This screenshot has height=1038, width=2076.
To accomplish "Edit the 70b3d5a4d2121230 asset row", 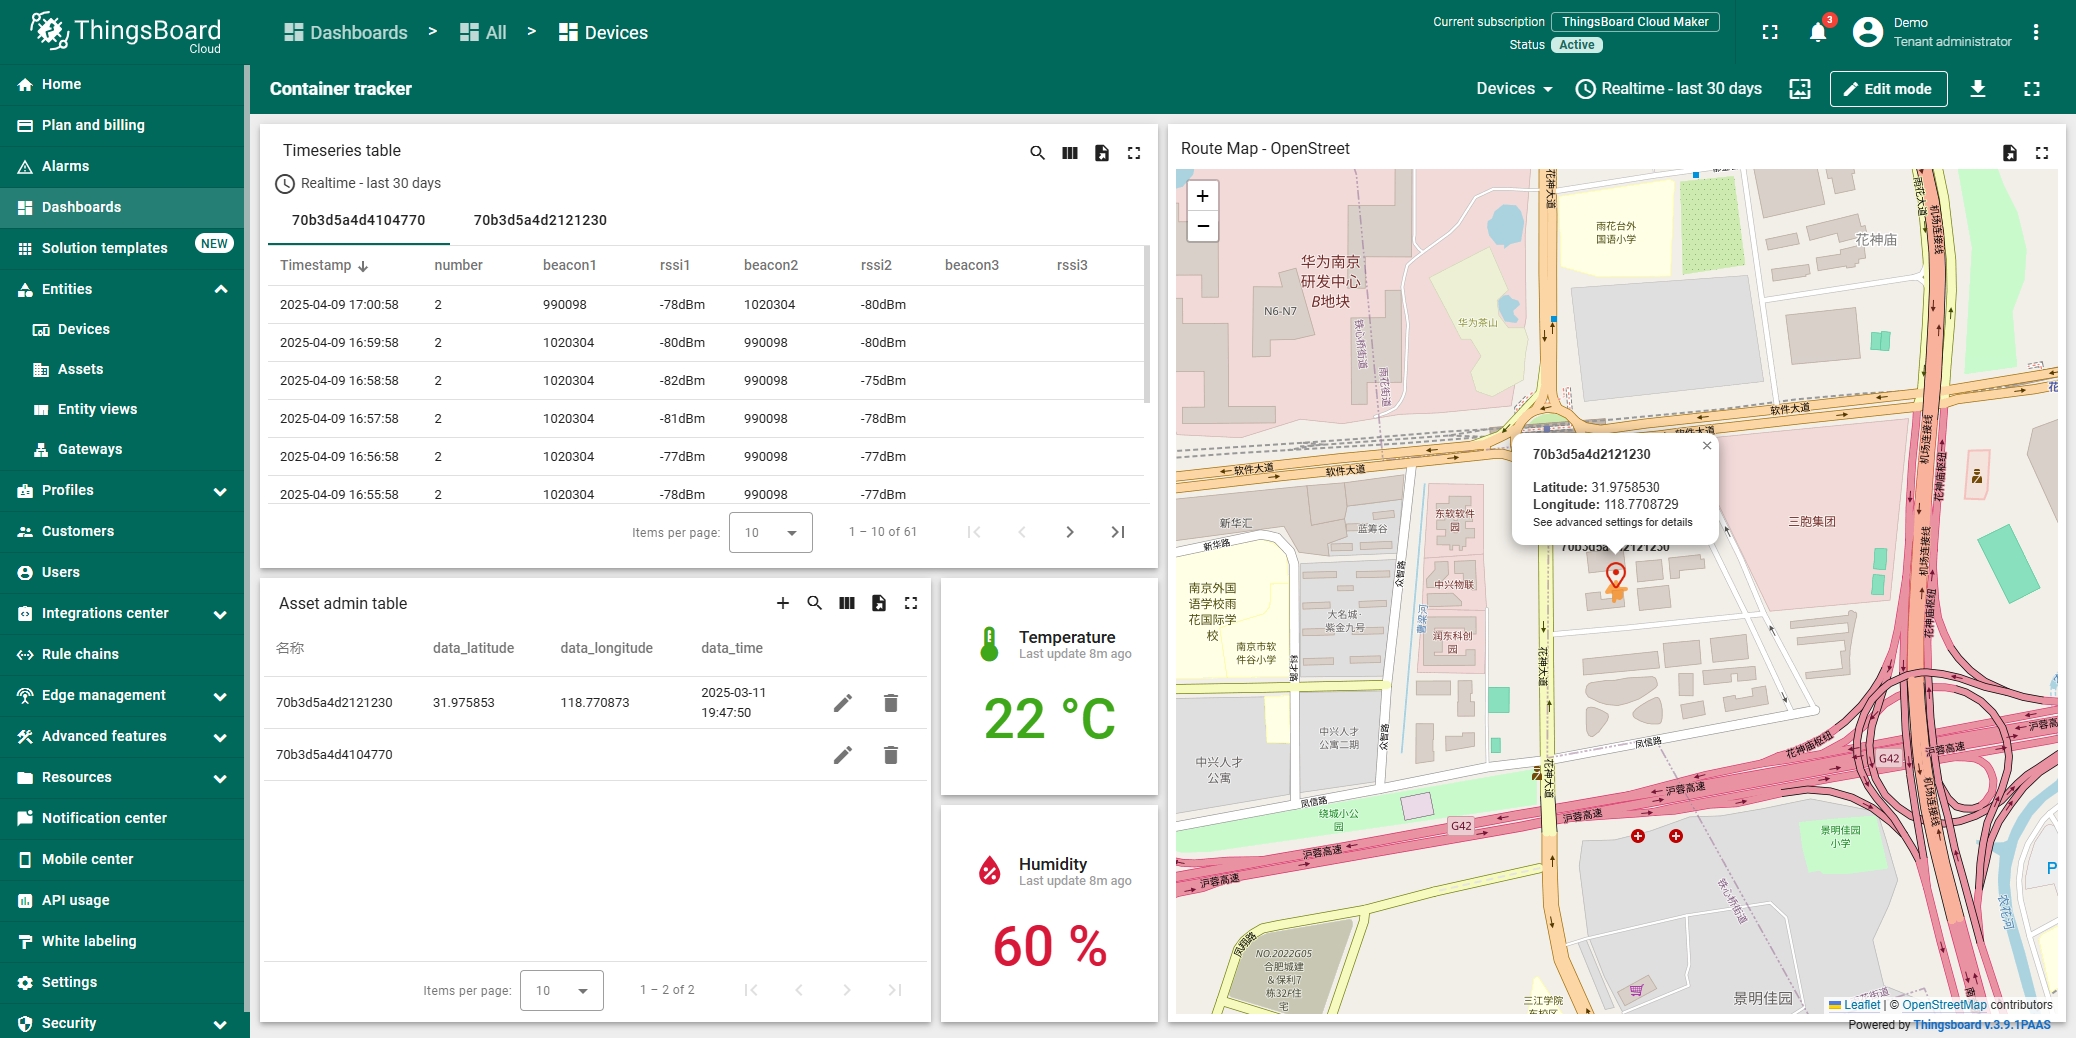I will [x=843, y=703].
